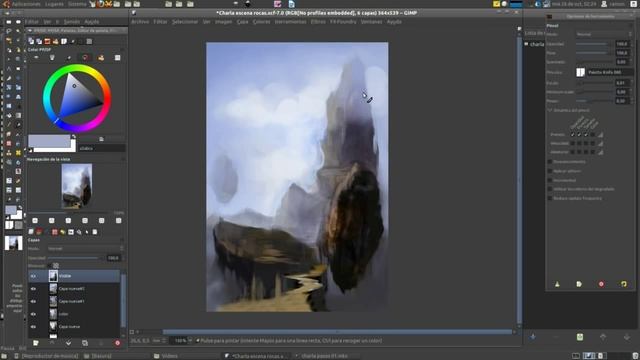
Task: Create a new layer with bottom-left layers button
Action: (36, 343)
